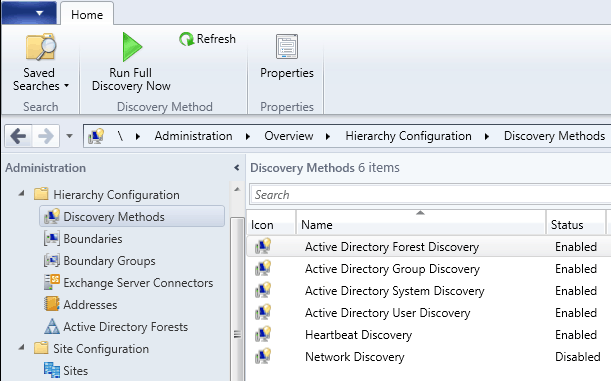Sort by the Icon column header
The width and height of the screenshot is (611, 381).
pyautogui.click(x=271, y=222)
